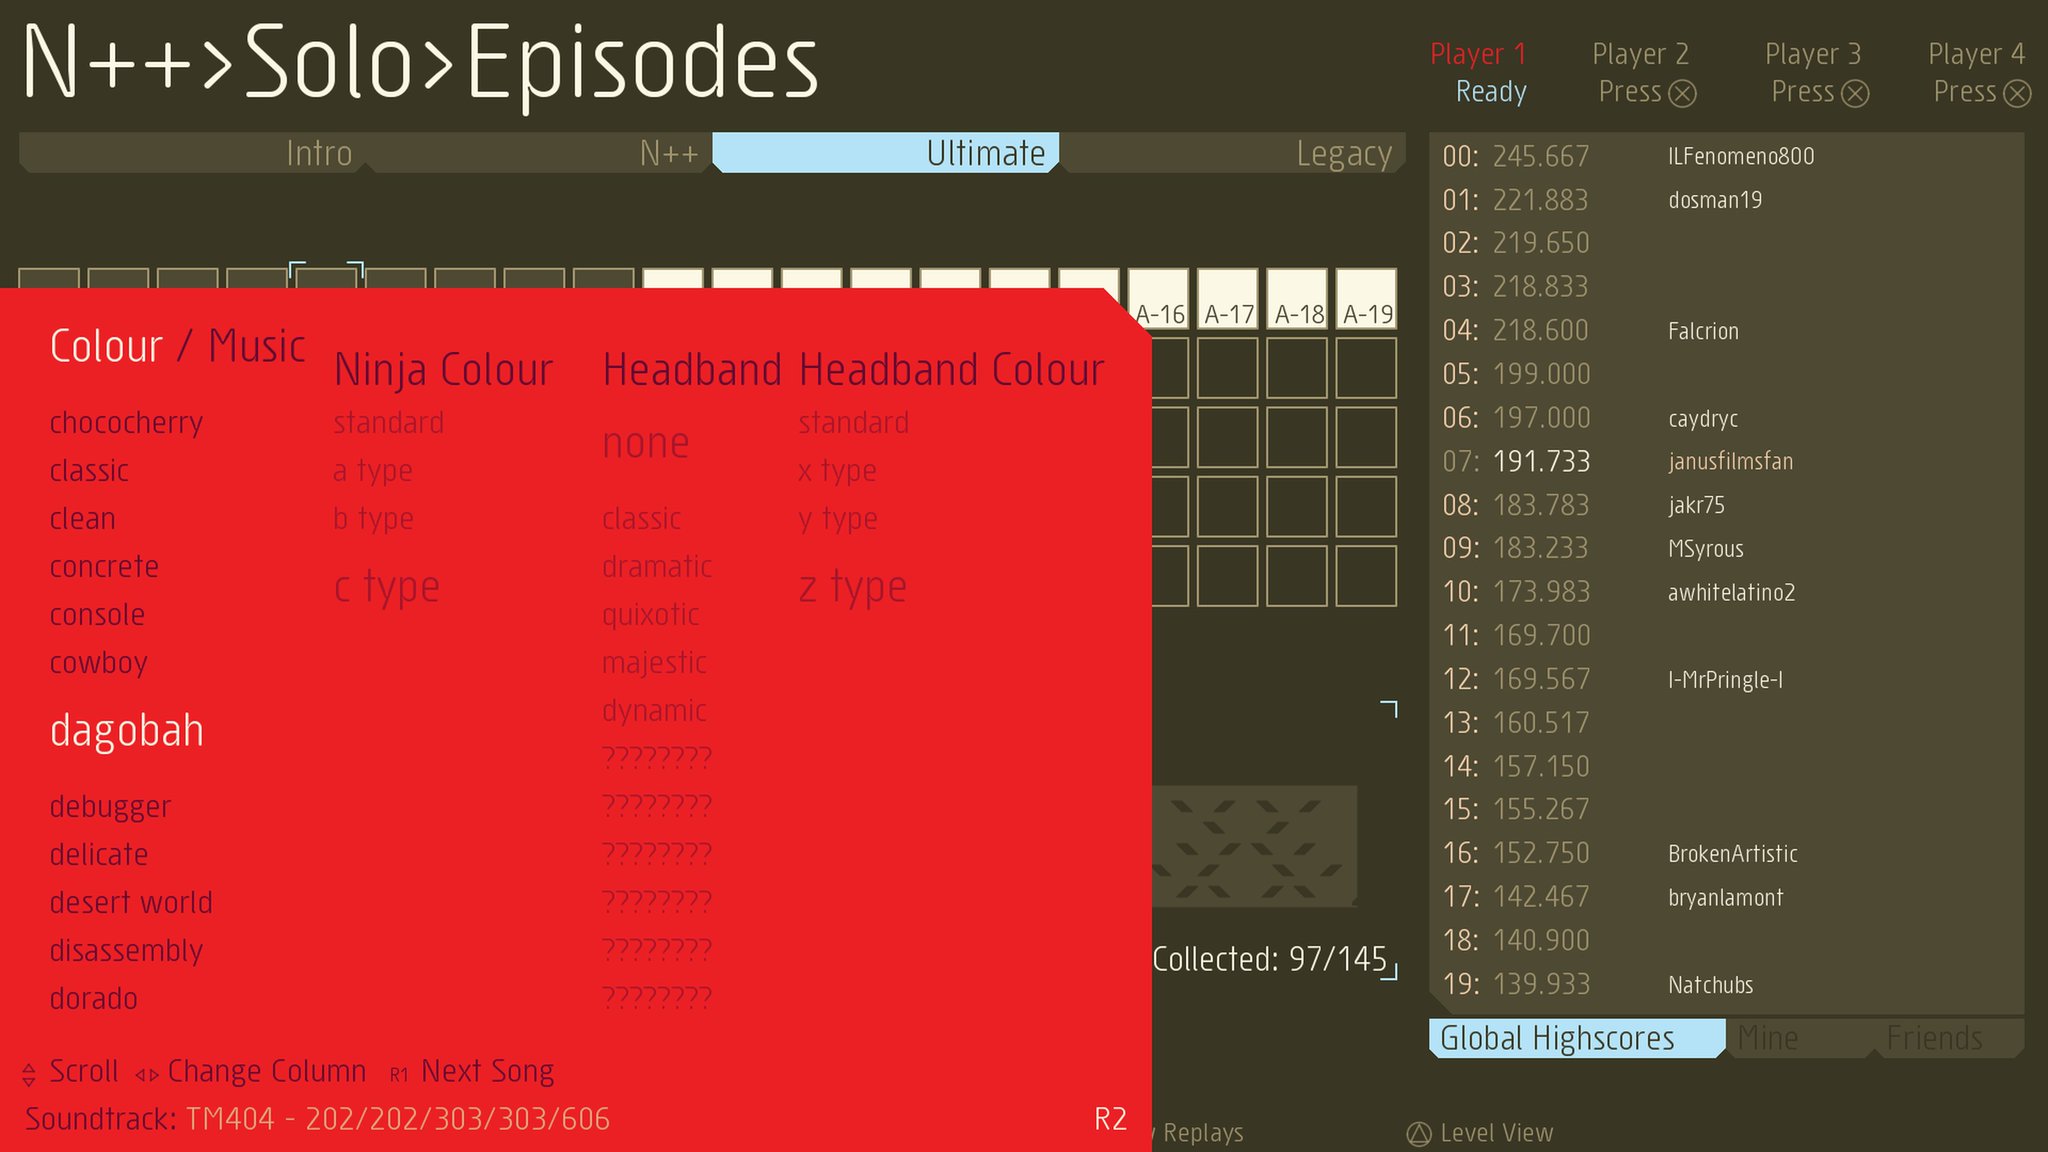Open episode A-17 tile
Screen dimensions: 2048x1152
coord(1228,299)
